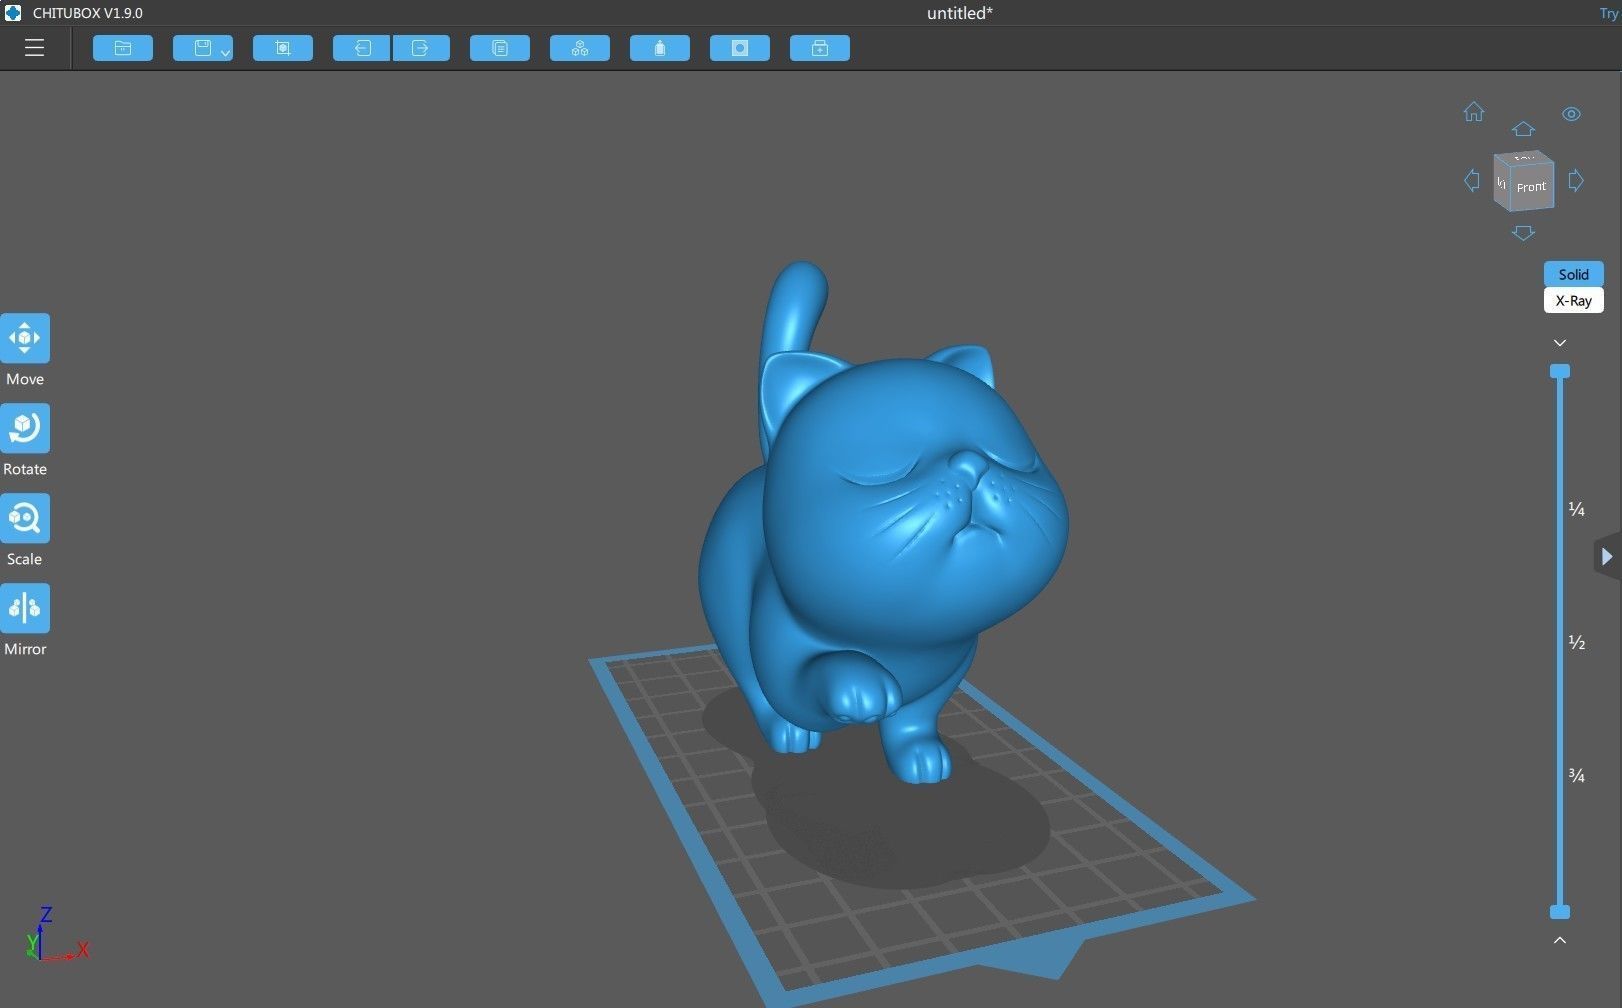
Task: Click the Open File folder icon
Action: [x=123, y=48]
